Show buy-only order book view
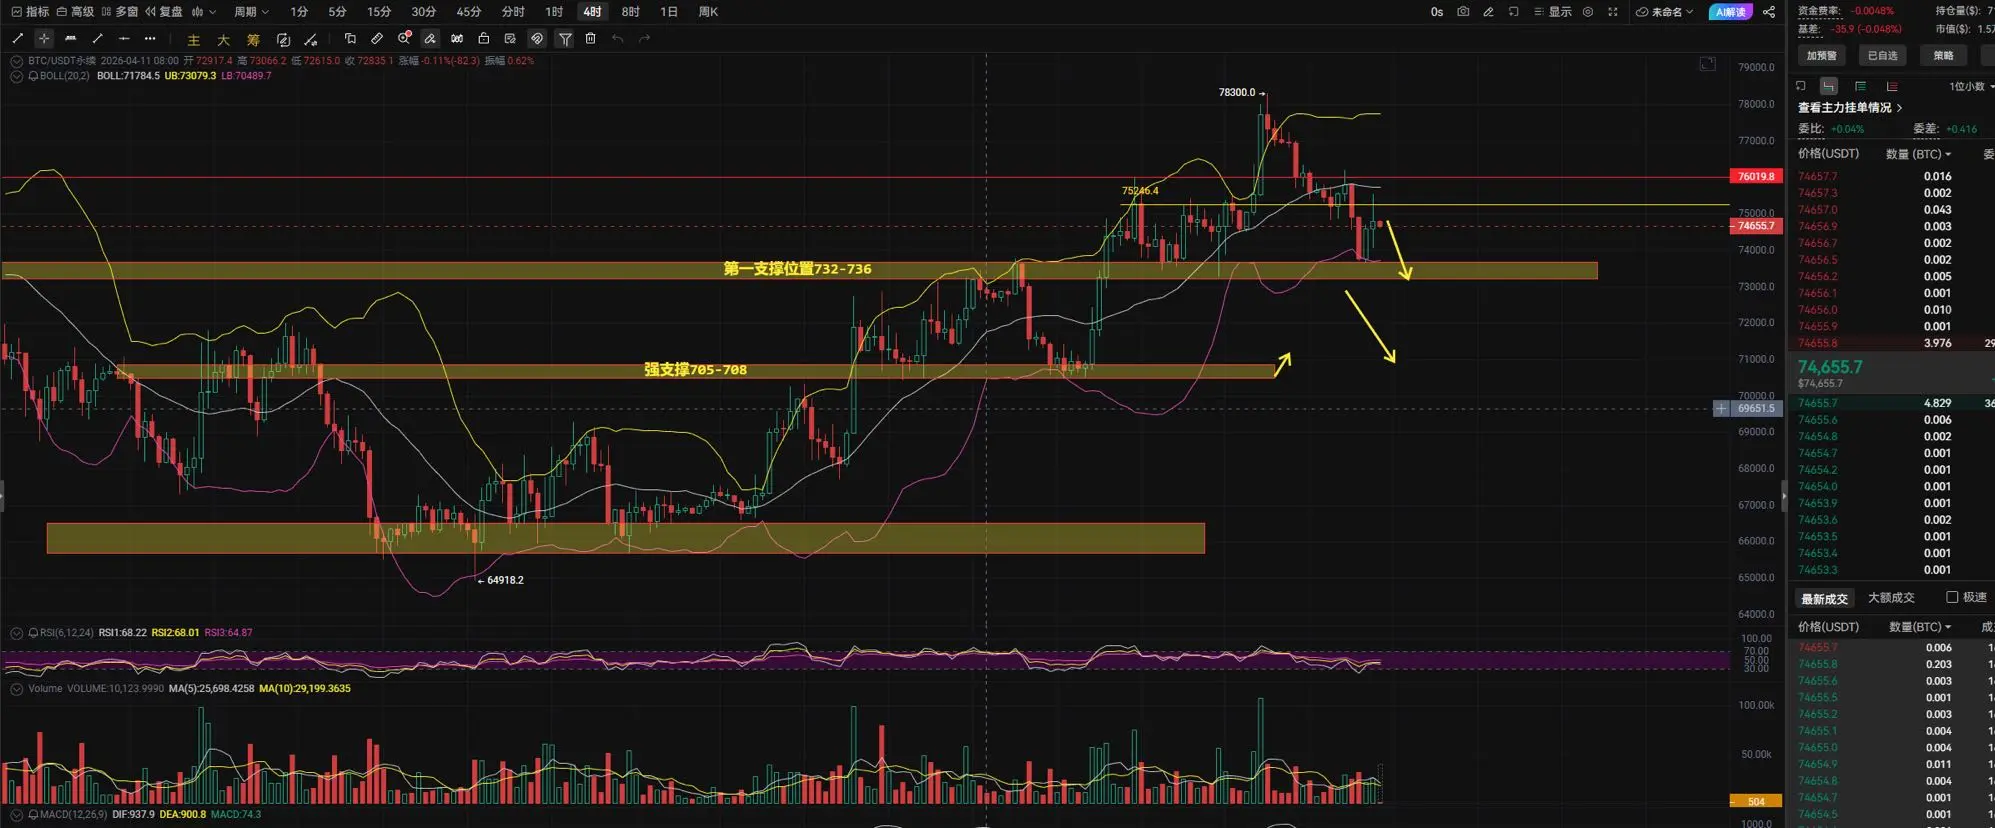 click(x=1860, y=86)
